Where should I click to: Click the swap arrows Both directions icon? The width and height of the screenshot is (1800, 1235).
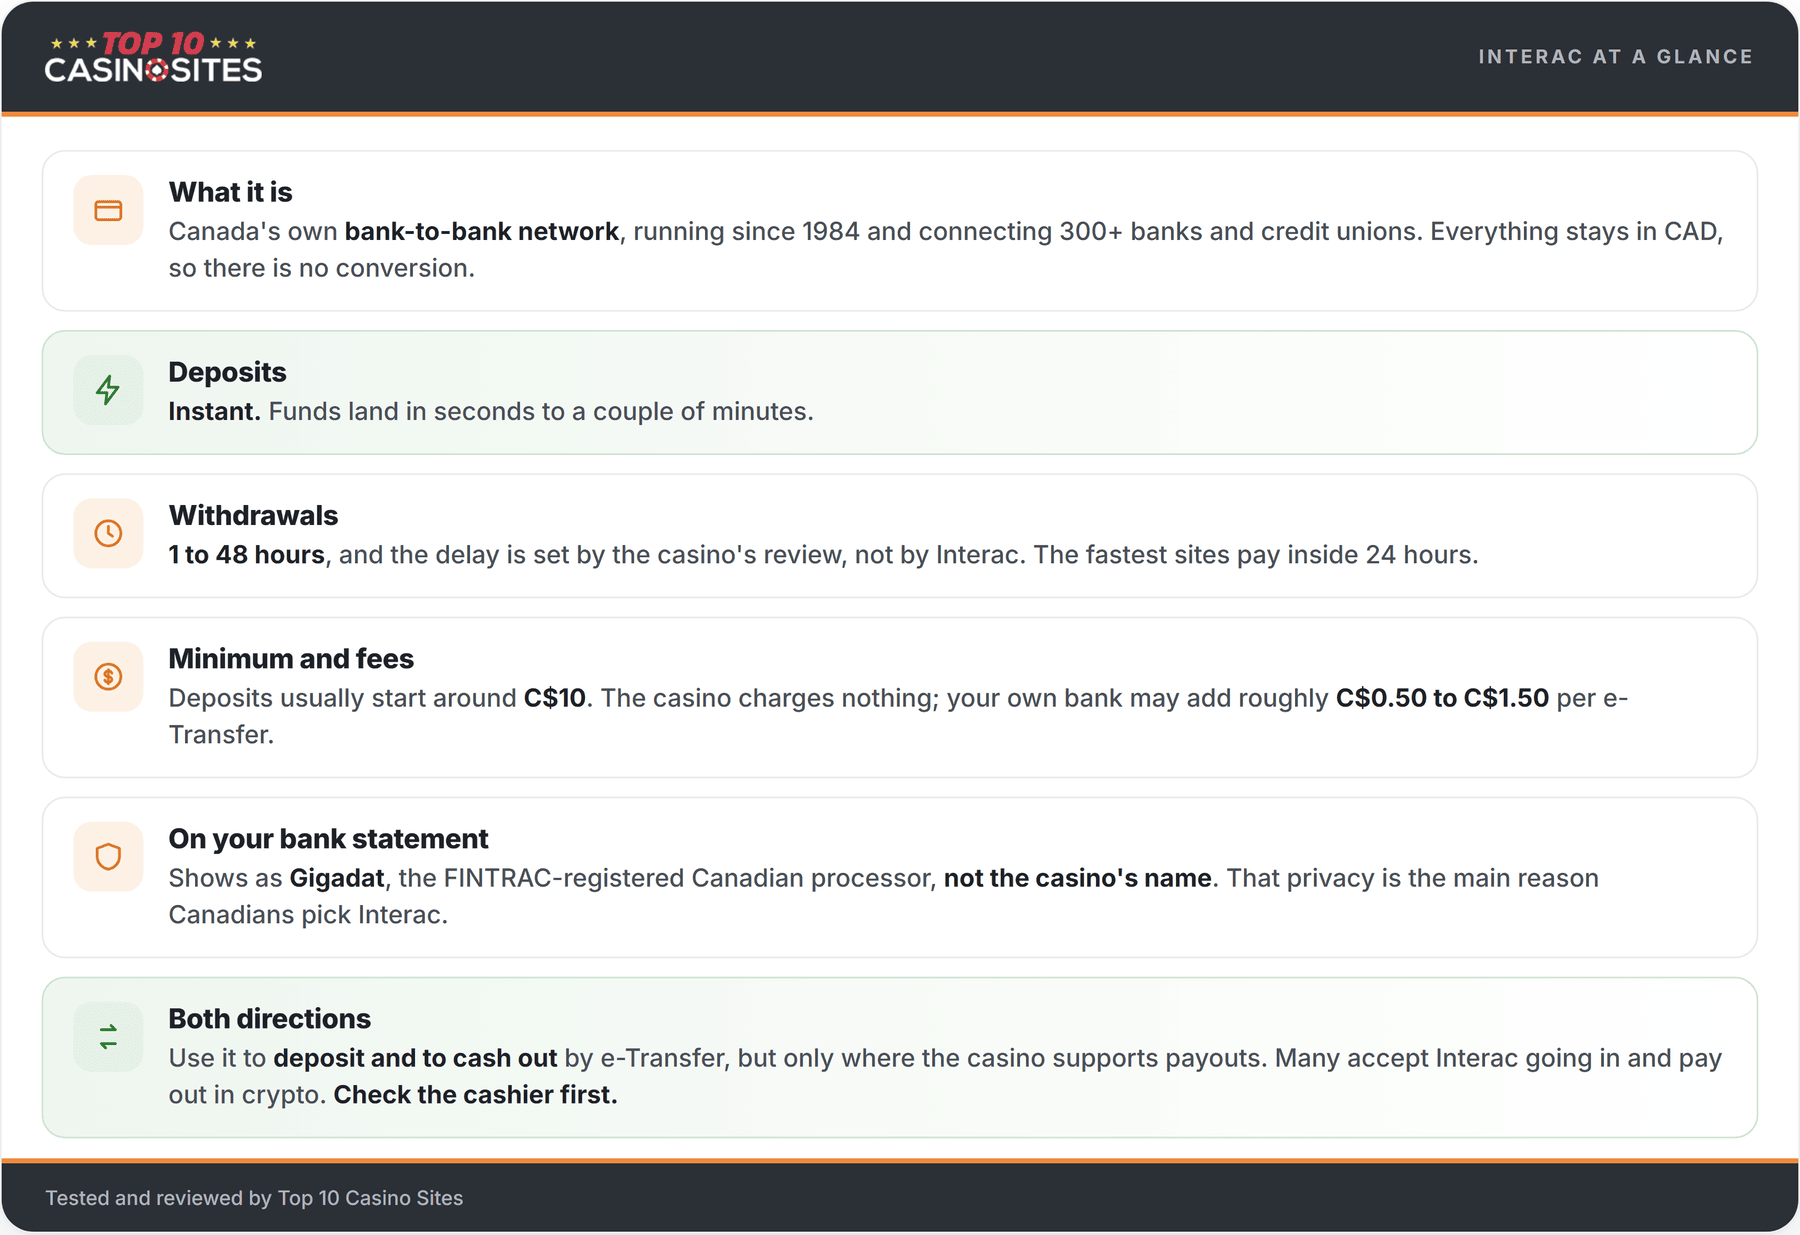click(x=108, y=1037)
